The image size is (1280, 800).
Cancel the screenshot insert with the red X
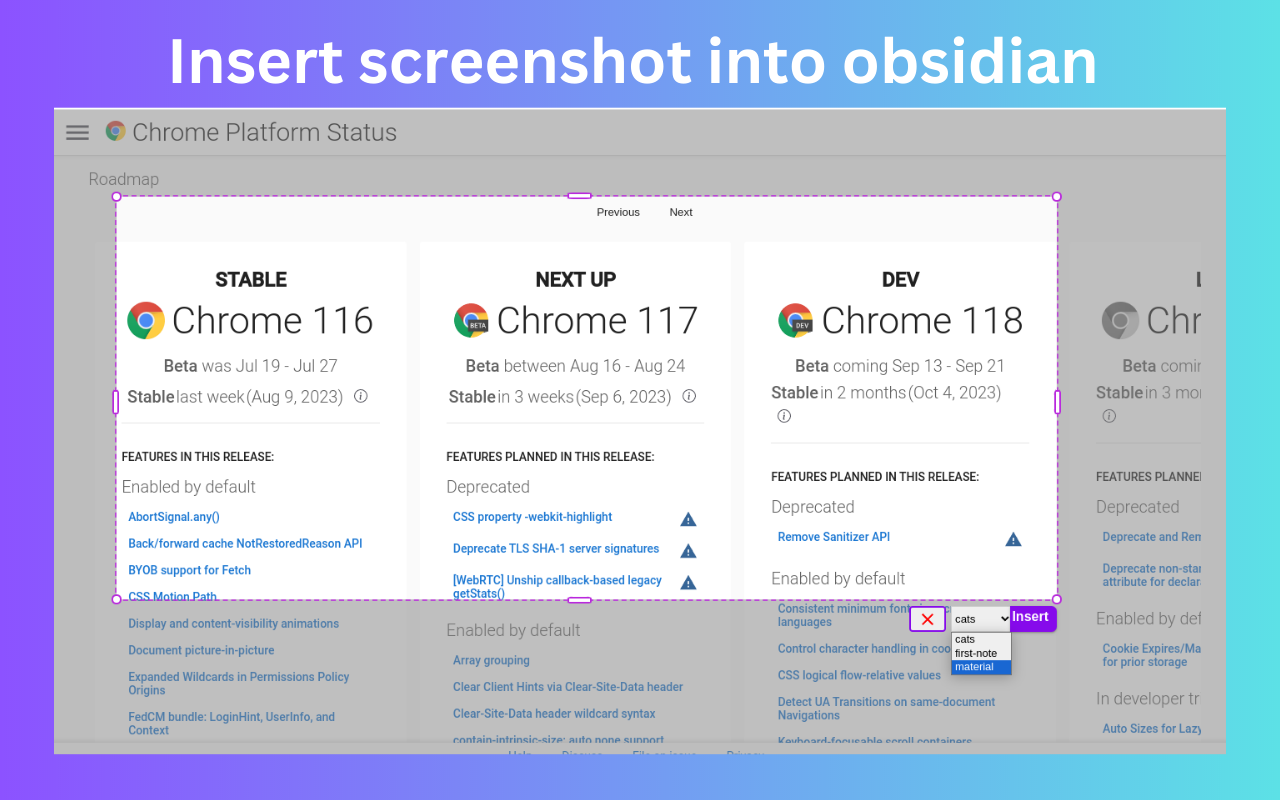coord(926,618)
